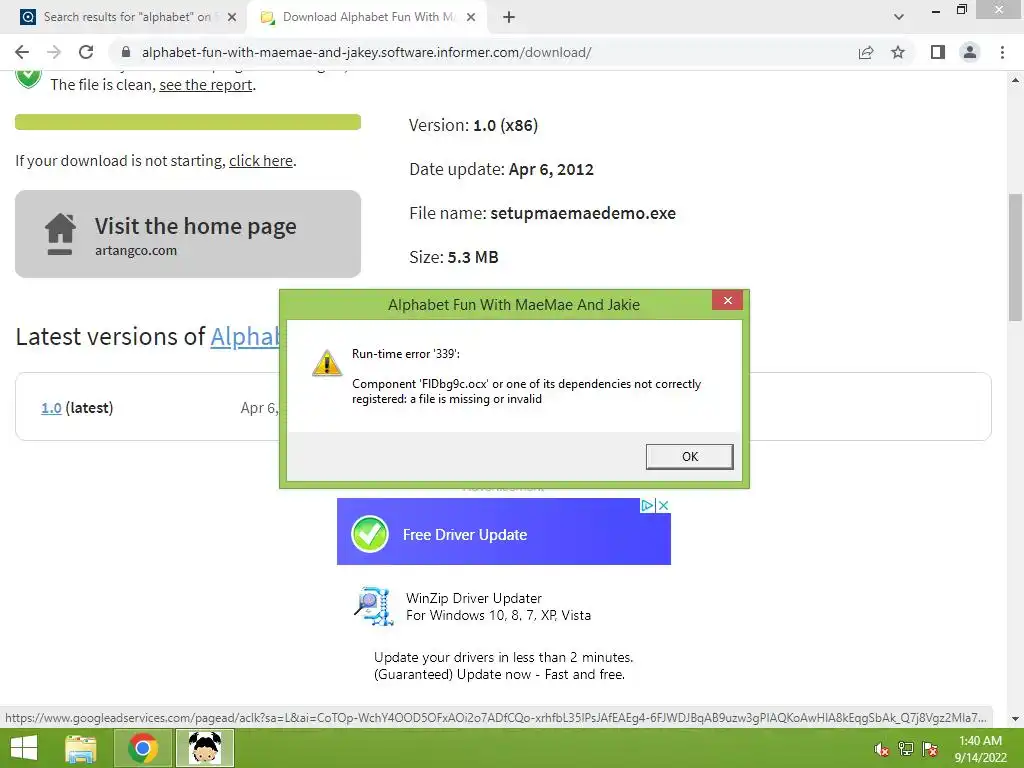
Task: Open the version 1.0 link
Action: [x=51, y=408]
